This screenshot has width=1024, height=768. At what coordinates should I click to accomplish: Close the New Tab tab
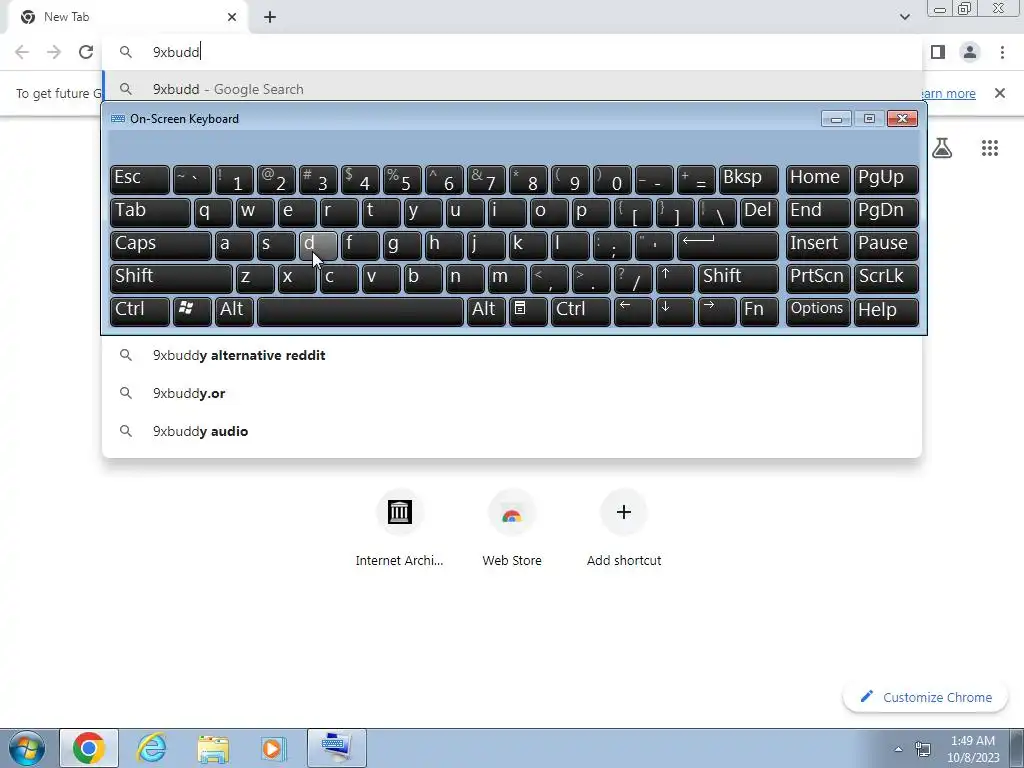[x=232, y=17]
